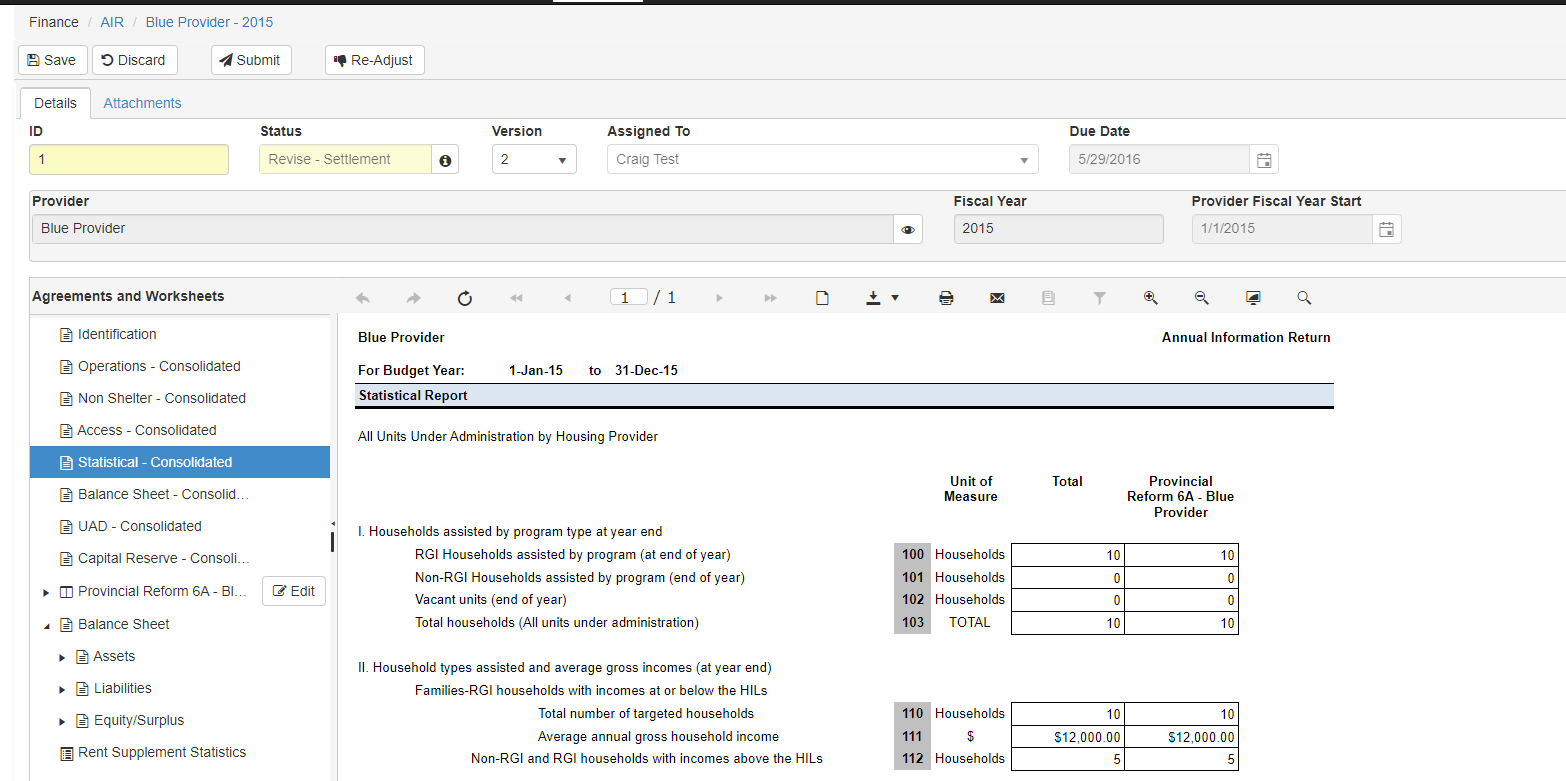Toggle full page view with the blank page icon
This screenshot has height=781, width=1566.
click(822, 298)
